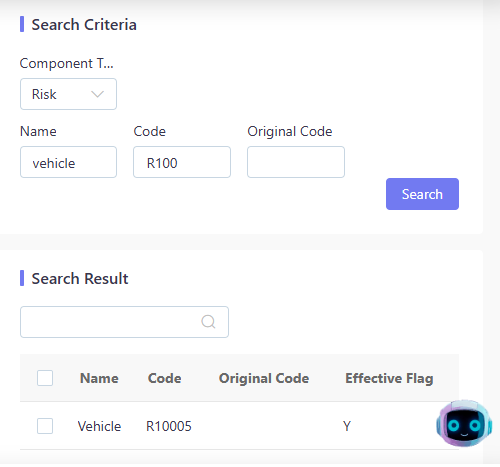Check the Vehicle row checkbox
500x467 pixels.
45,426
